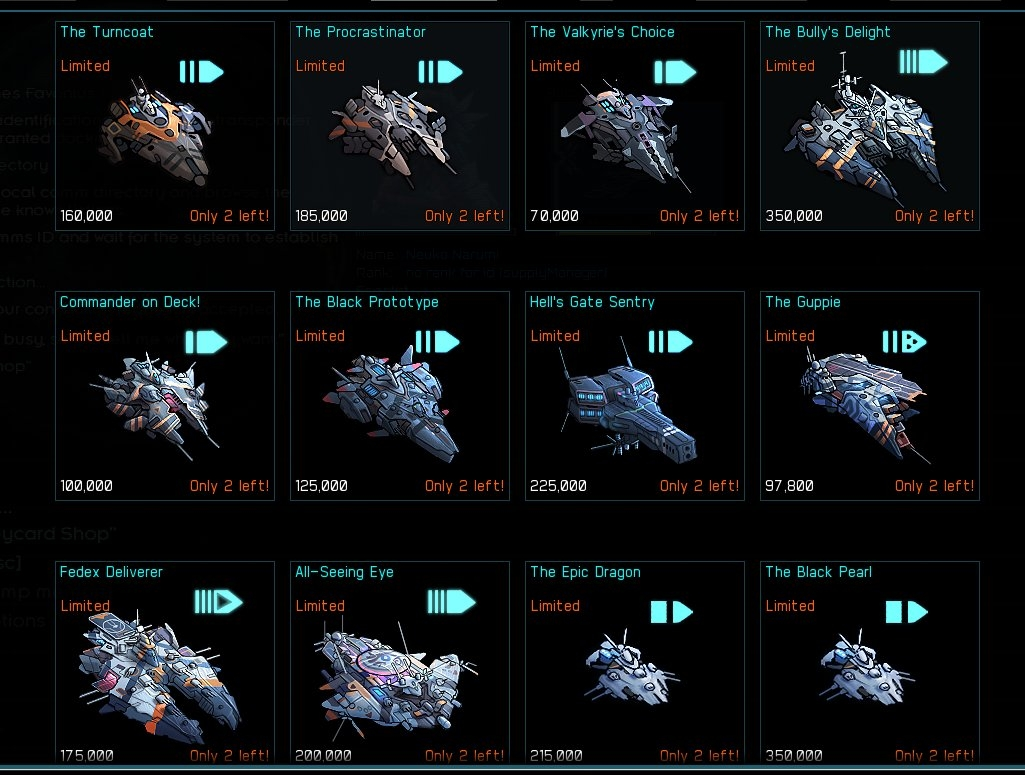The width and height of the screenshot is (1025, 775).
Task: Select The Black Pearl ship image
Action: [x=865, y=668]
